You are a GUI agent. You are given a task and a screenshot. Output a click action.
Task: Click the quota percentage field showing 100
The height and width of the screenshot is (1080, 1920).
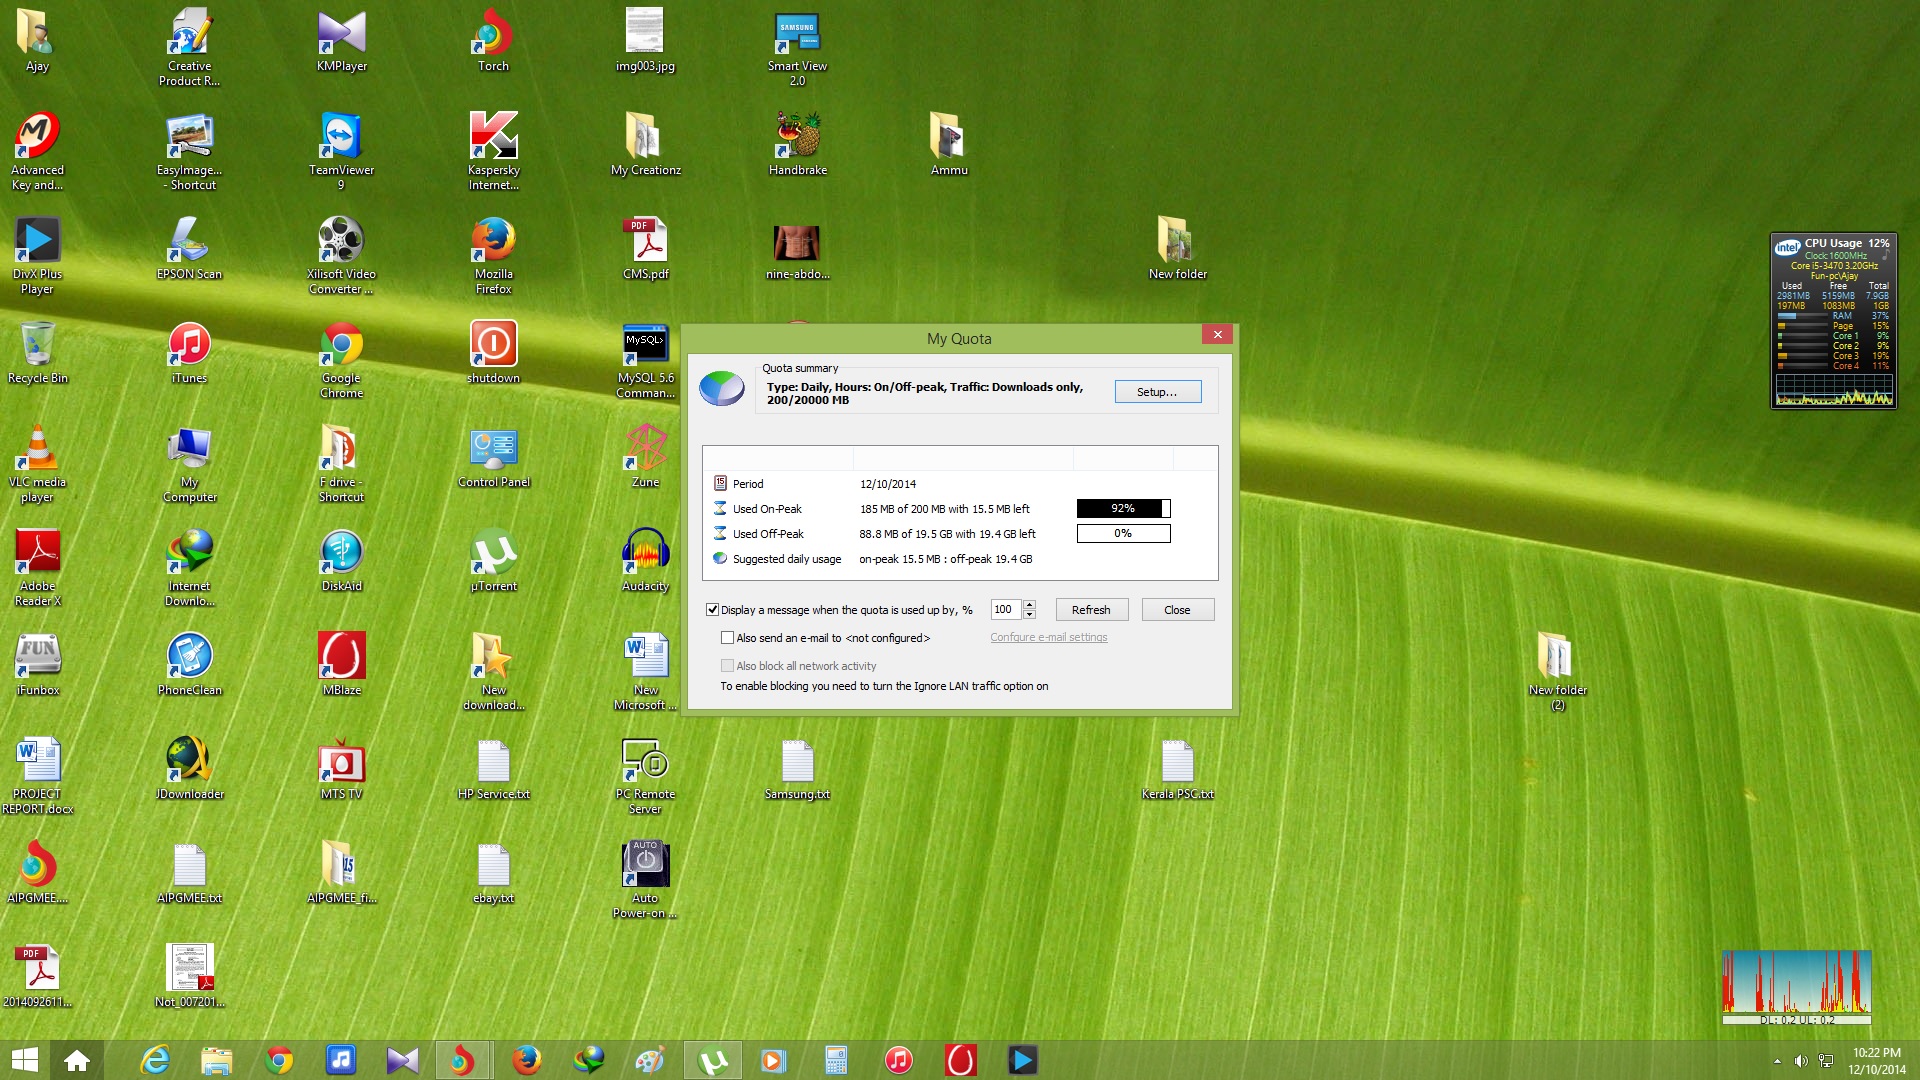click(x=1006, y=609)
